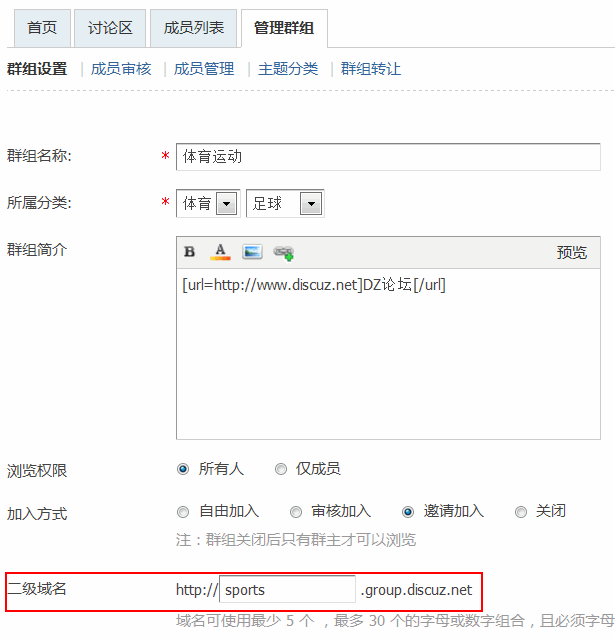Toggle bold formatting in the editor
The height and width of the screenshot is (641, 615).
[190, 252]
